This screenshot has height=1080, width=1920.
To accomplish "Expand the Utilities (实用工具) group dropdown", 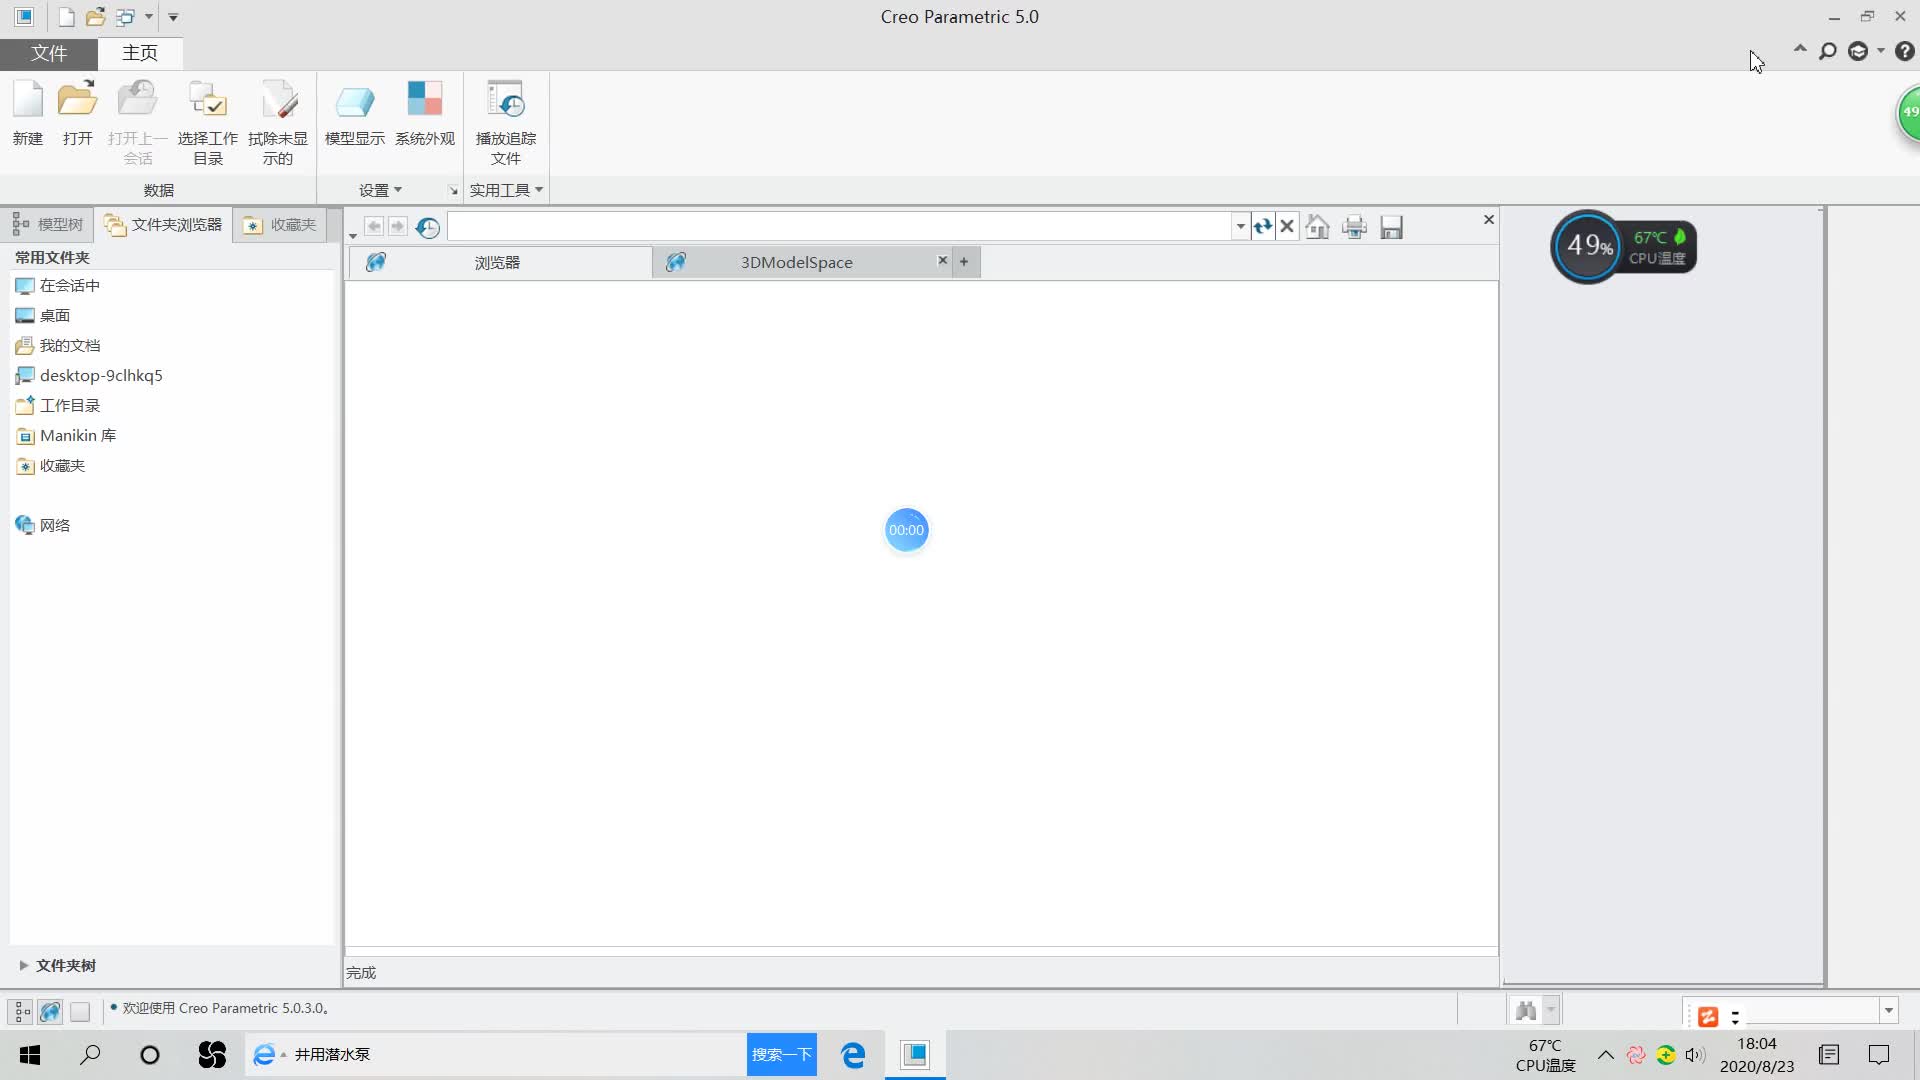I will (506, 190).
